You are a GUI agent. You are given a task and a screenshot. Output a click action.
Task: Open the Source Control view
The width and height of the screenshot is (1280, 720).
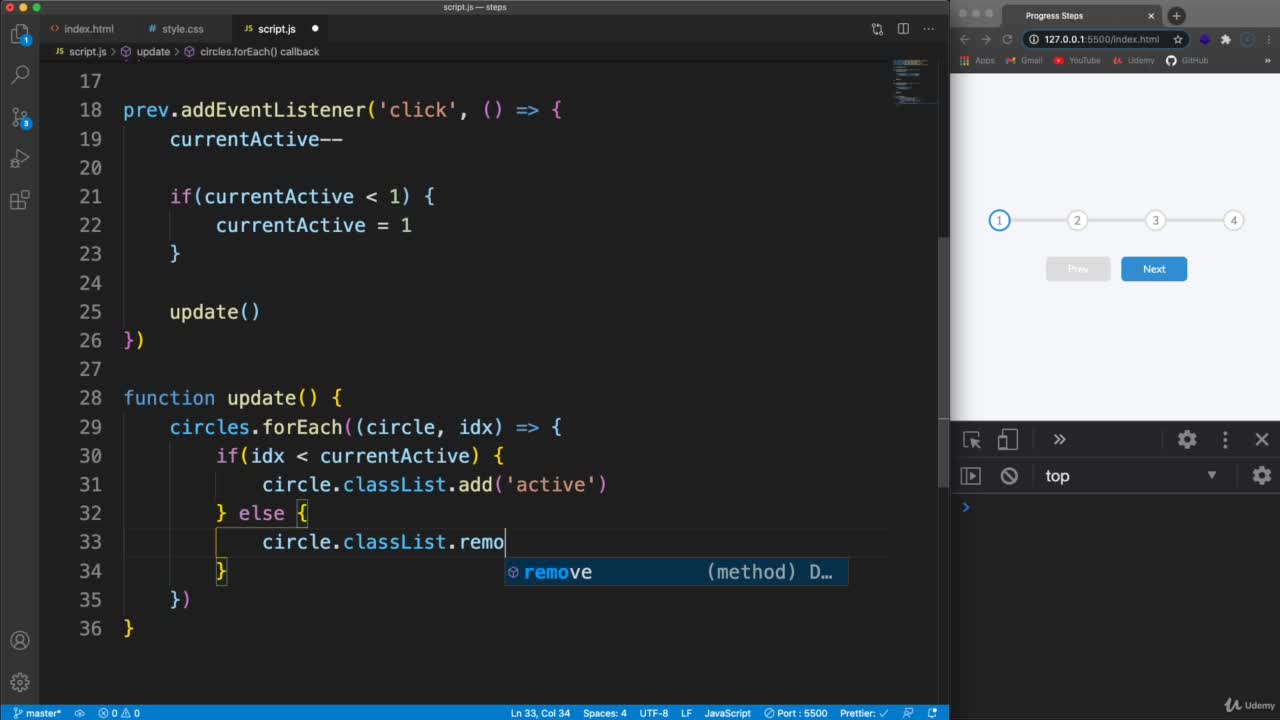click(x=20, y=117)
